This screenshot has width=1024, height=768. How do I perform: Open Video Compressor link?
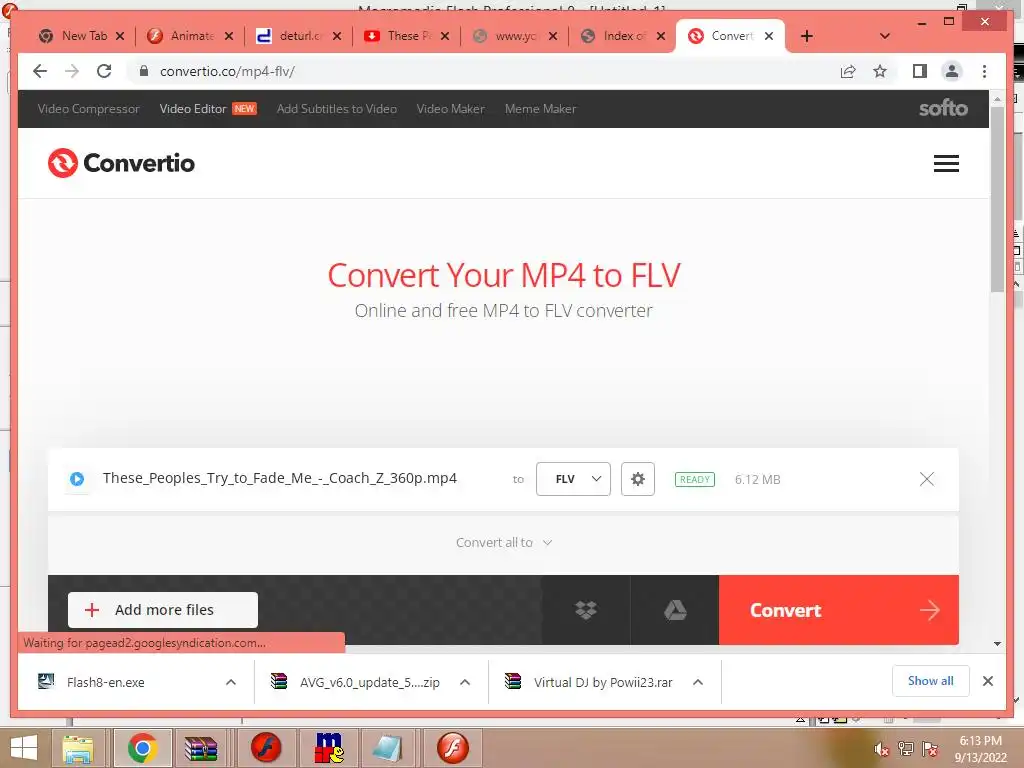point(89,109)
